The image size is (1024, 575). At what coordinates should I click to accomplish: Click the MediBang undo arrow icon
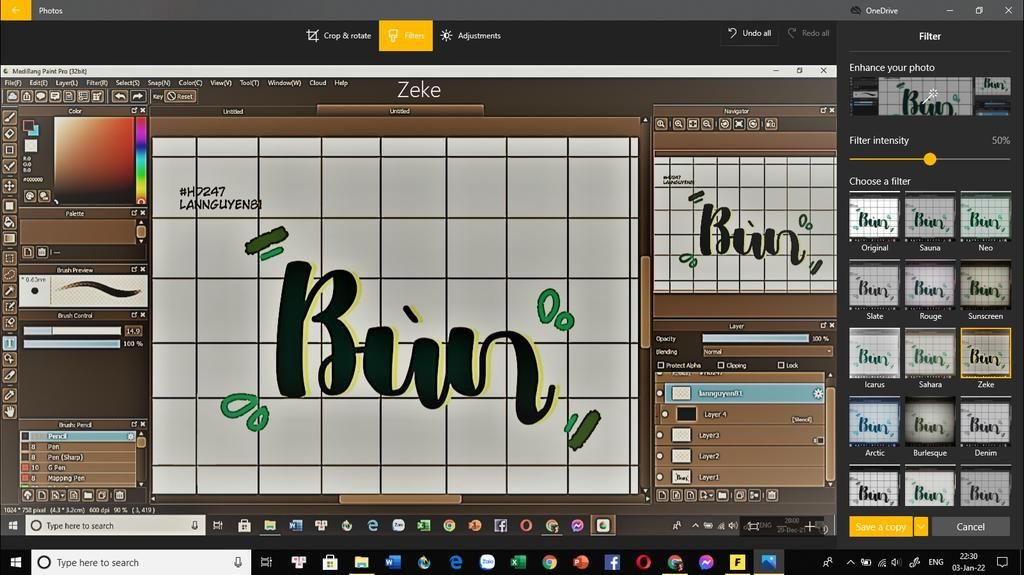tap(120, 96)
